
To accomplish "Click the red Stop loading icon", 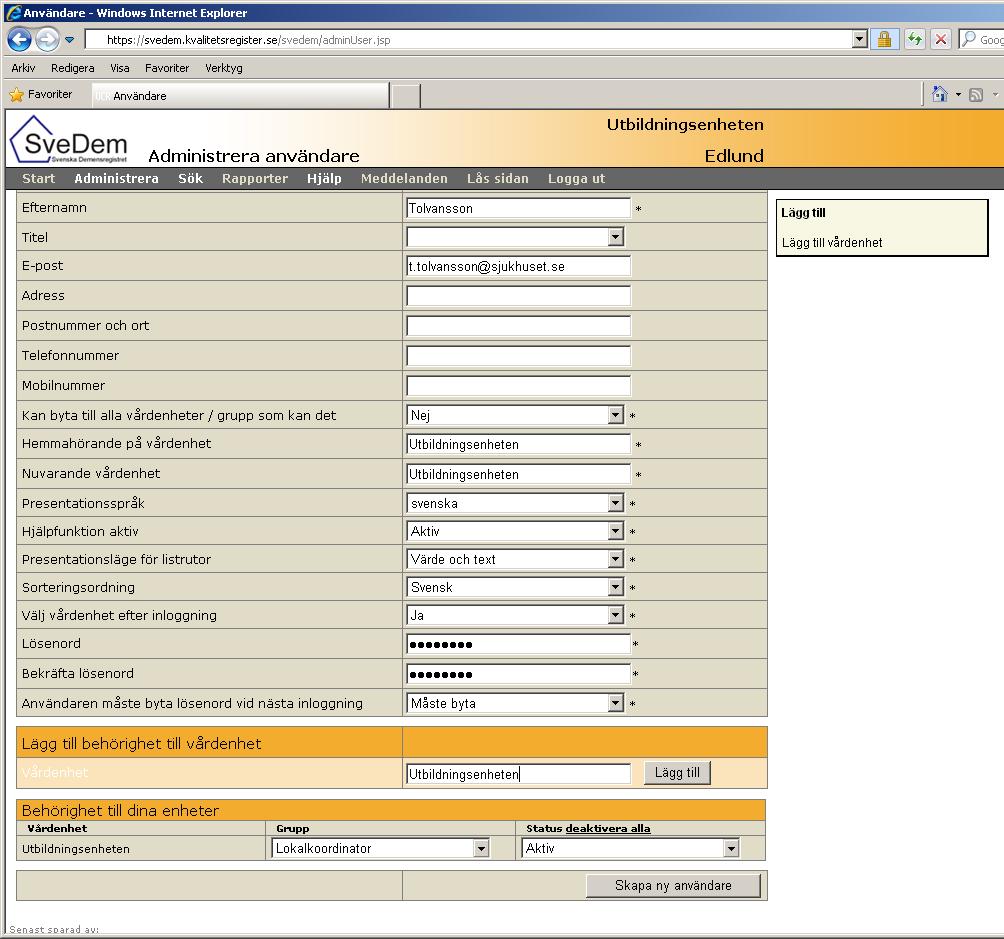I will [941, 39].
